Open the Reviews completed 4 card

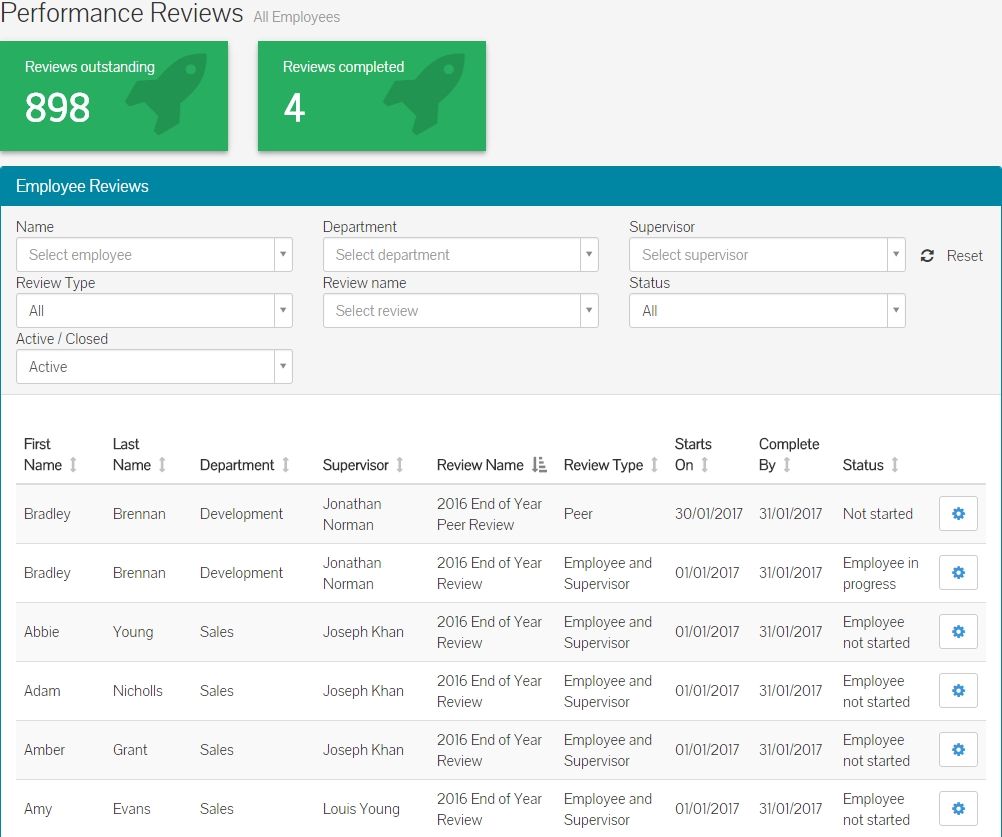click(x=372, y=96)
